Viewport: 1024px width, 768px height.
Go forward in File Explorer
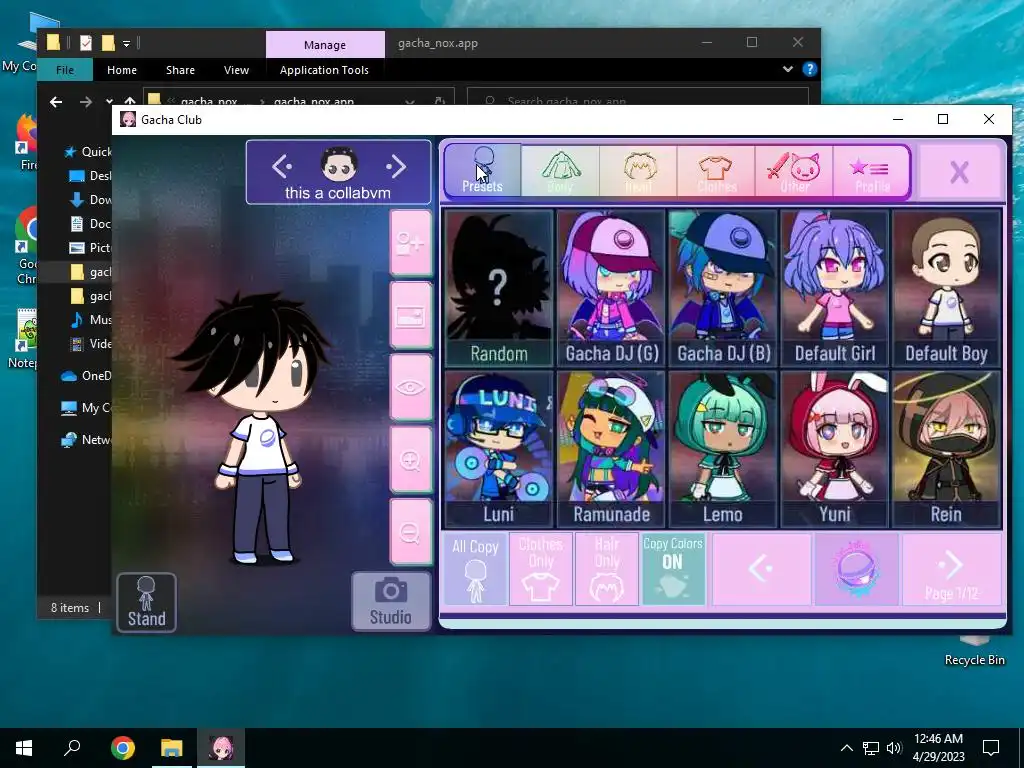(86, 102)
